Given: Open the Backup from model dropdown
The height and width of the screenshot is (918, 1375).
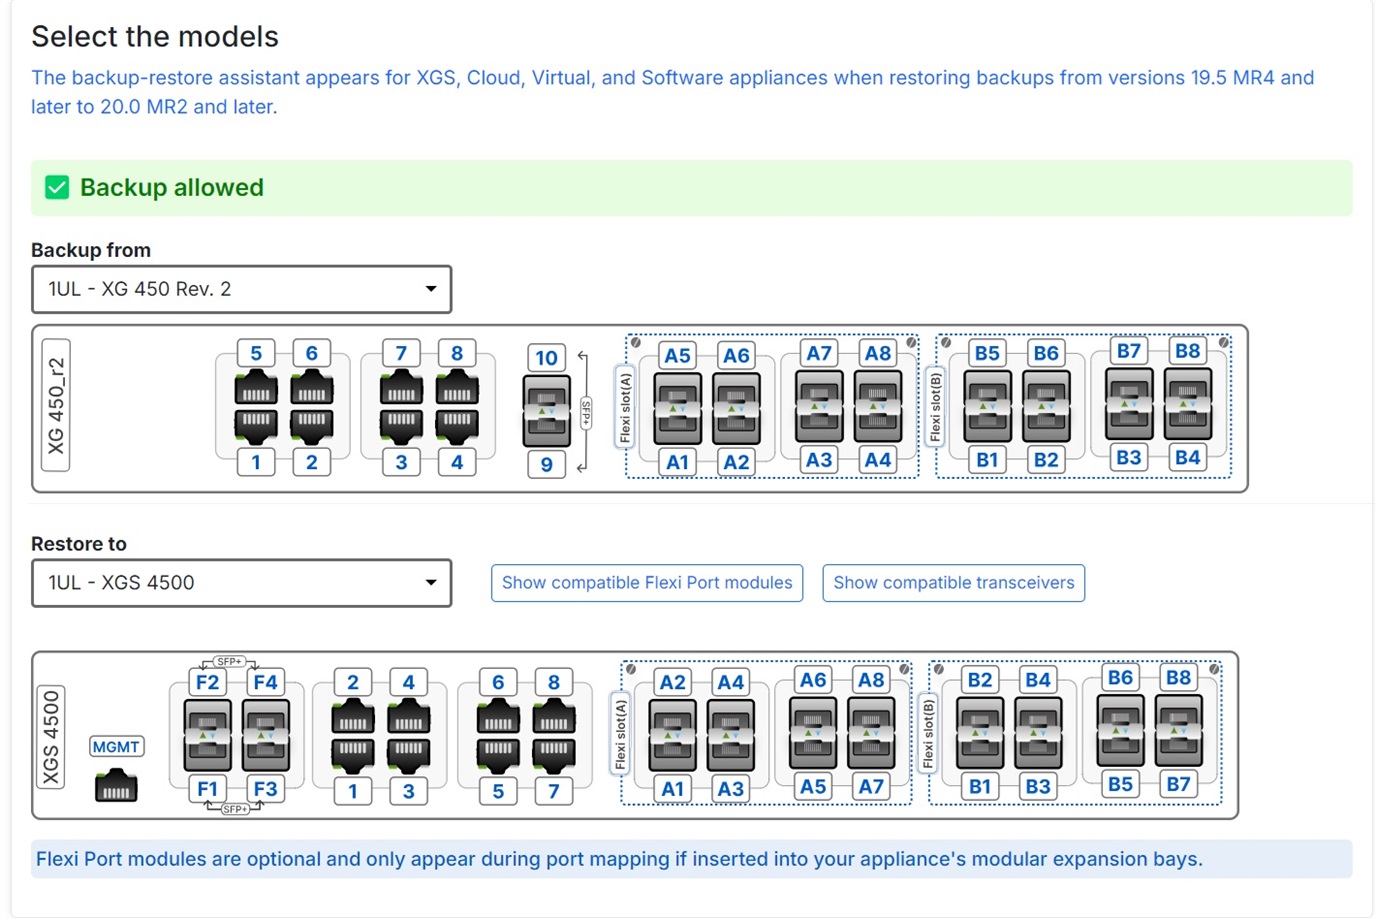Looking at the screenshot, I should [241, 289].
